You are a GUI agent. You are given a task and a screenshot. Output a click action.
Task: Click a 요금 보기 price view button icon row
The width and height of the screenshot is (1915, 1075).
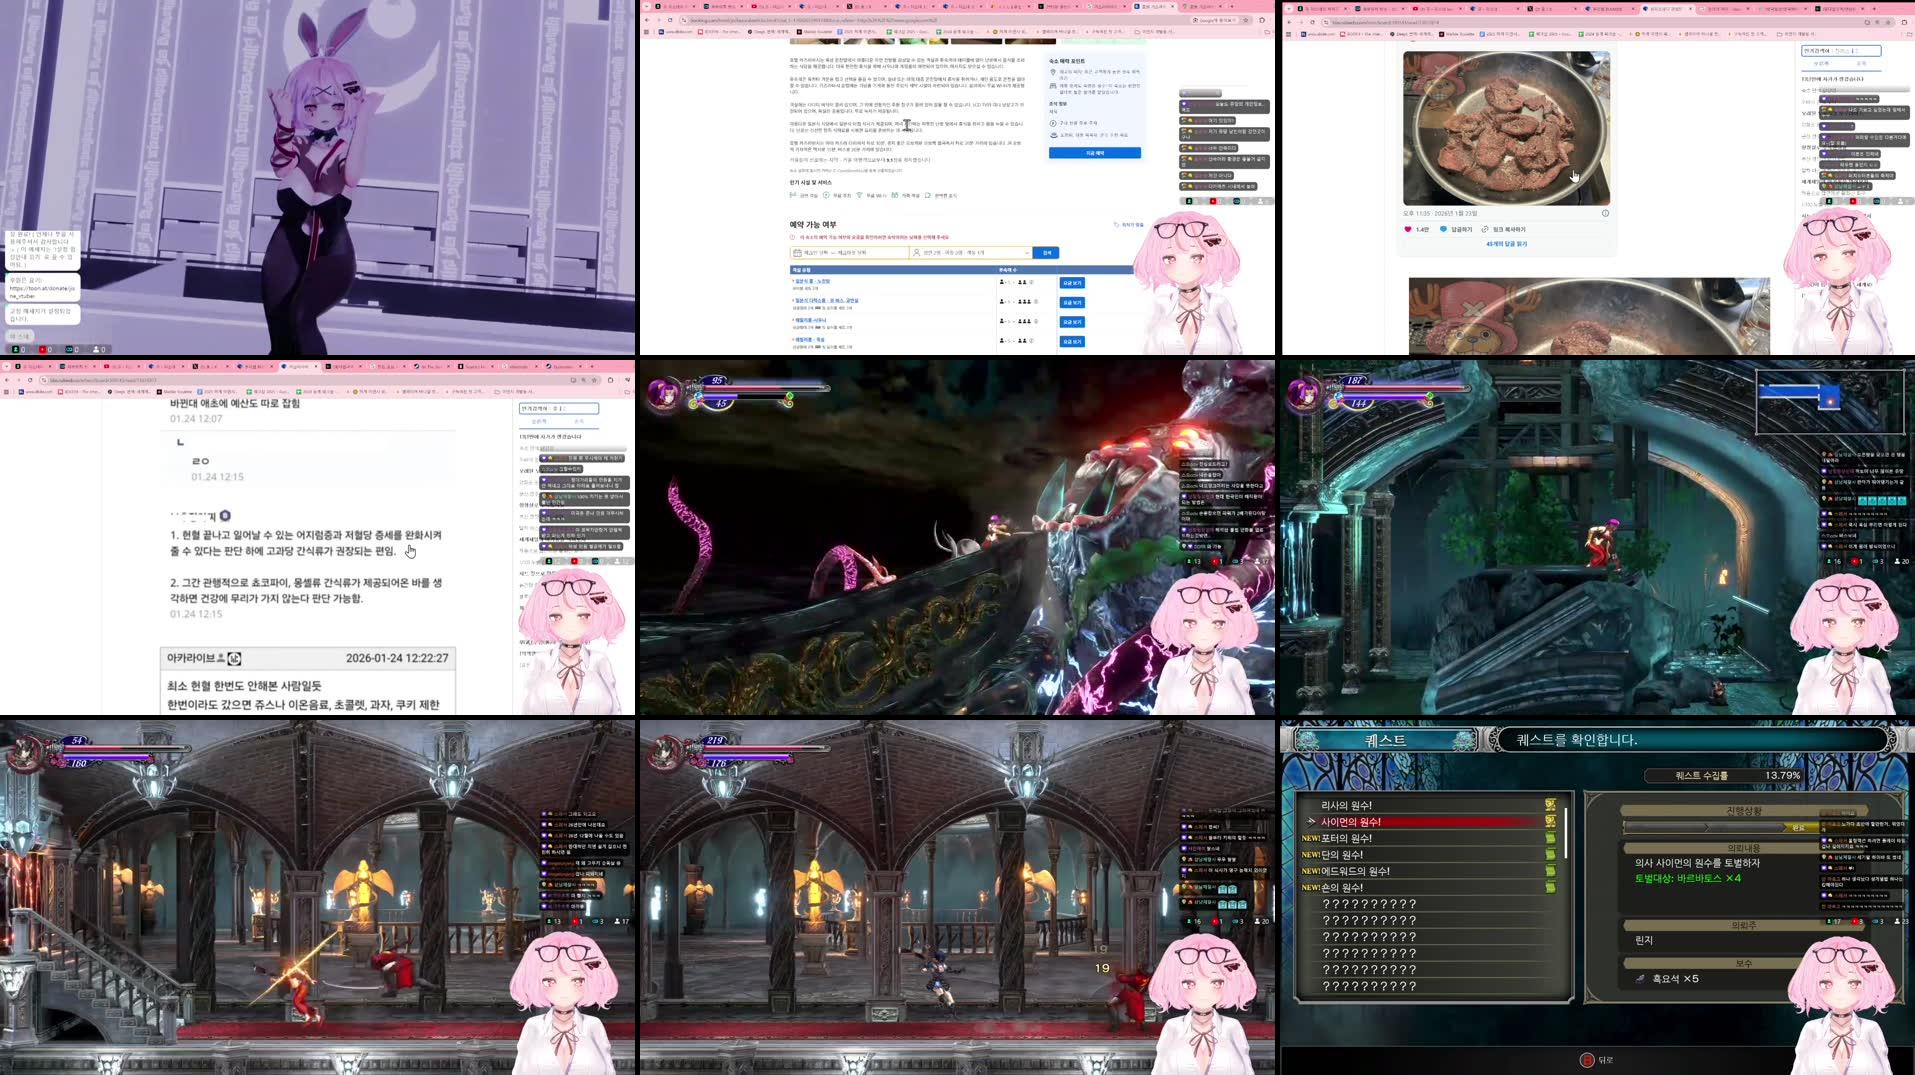pos(1073,283)
